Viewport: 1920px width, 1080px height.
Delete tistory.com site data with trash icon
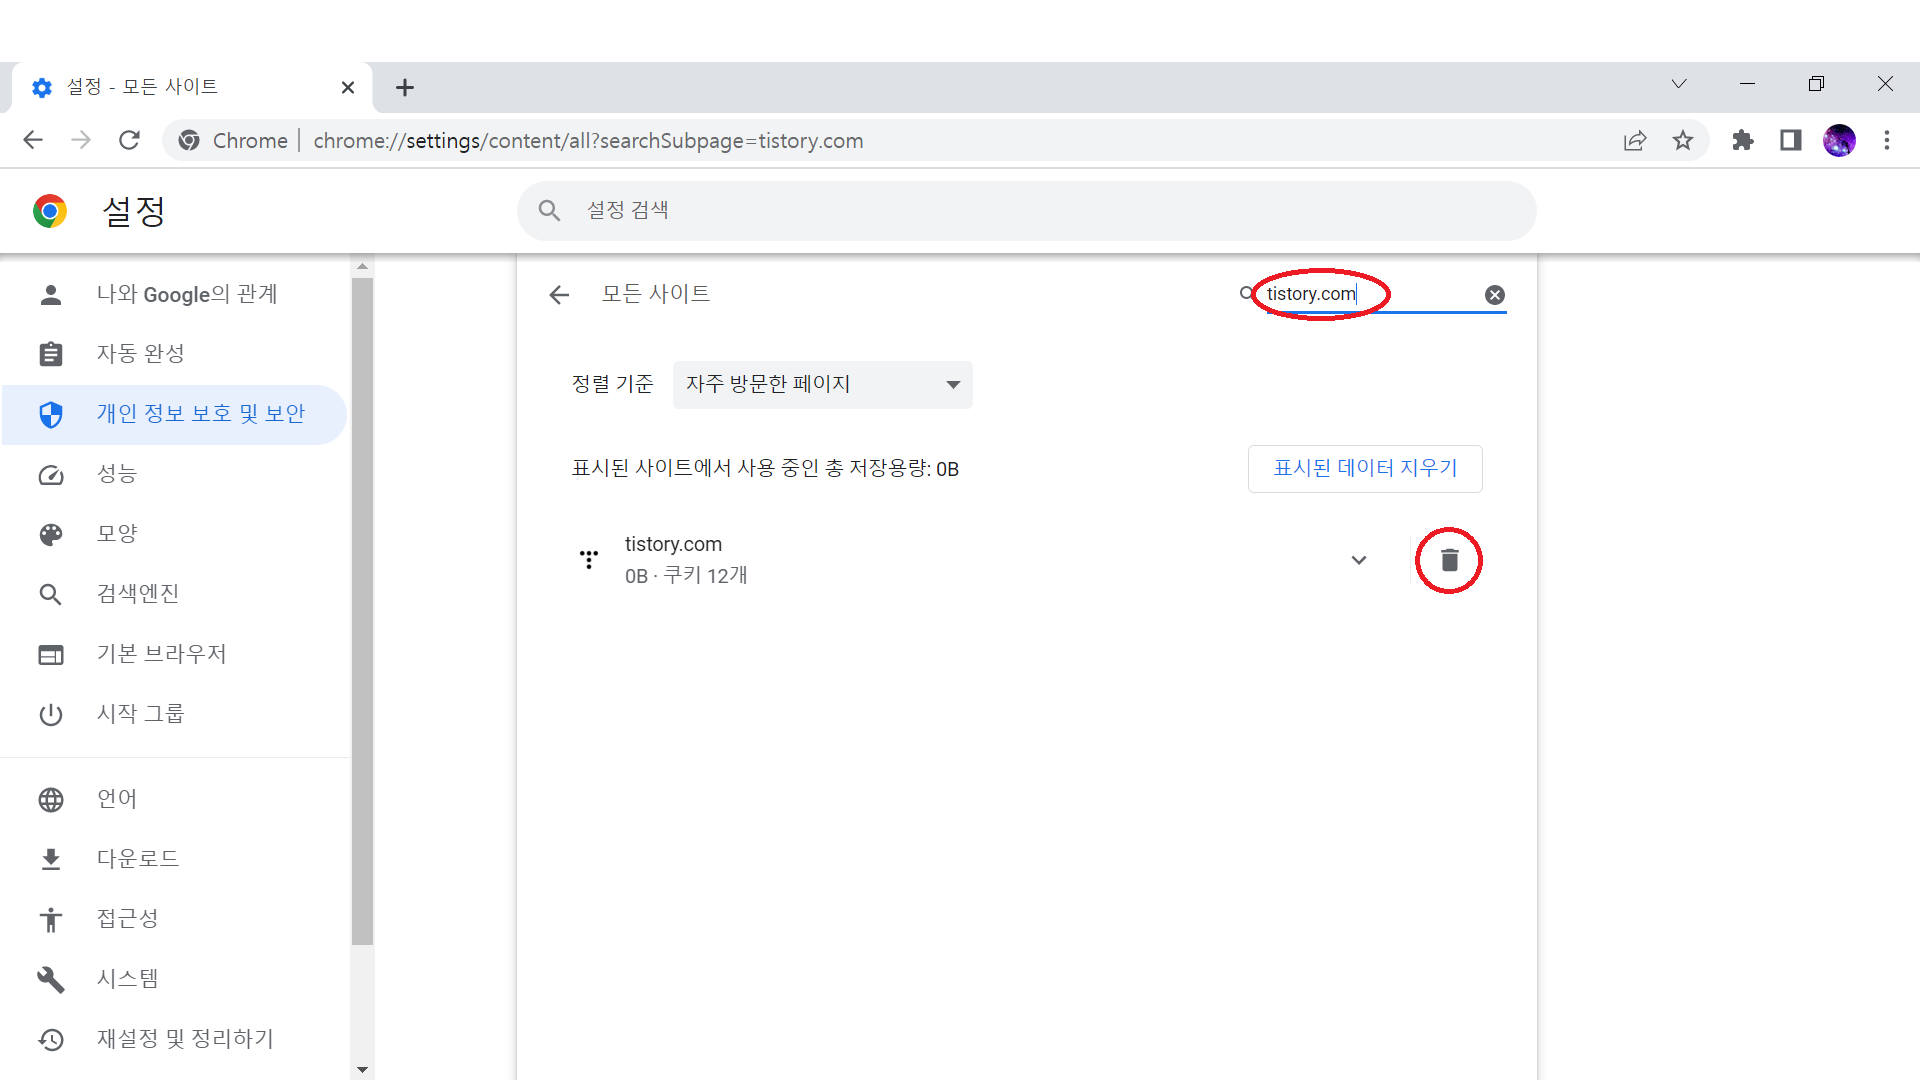click(1449, 560)
